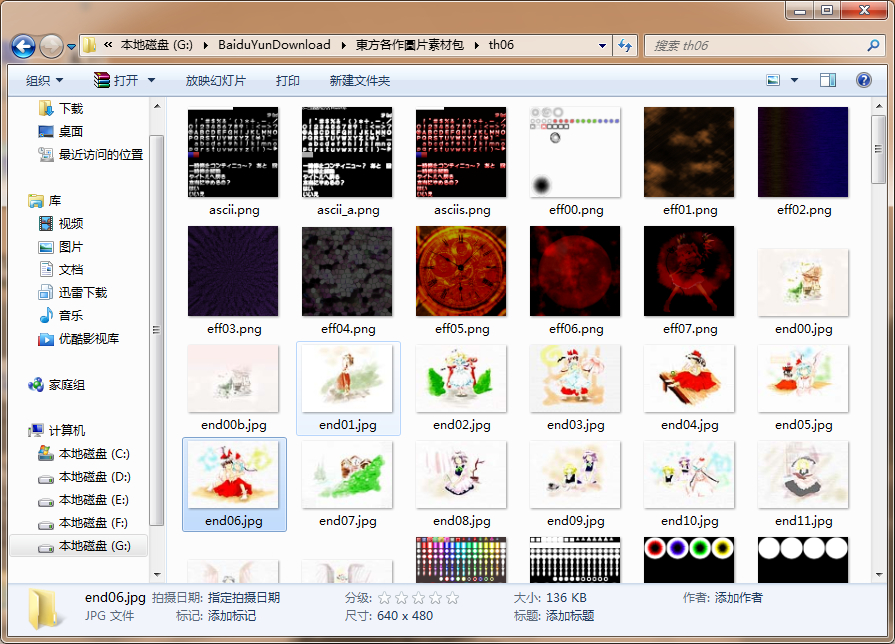
Task: Expand the 组织 dropdown menu
Action: click(44, 80)
